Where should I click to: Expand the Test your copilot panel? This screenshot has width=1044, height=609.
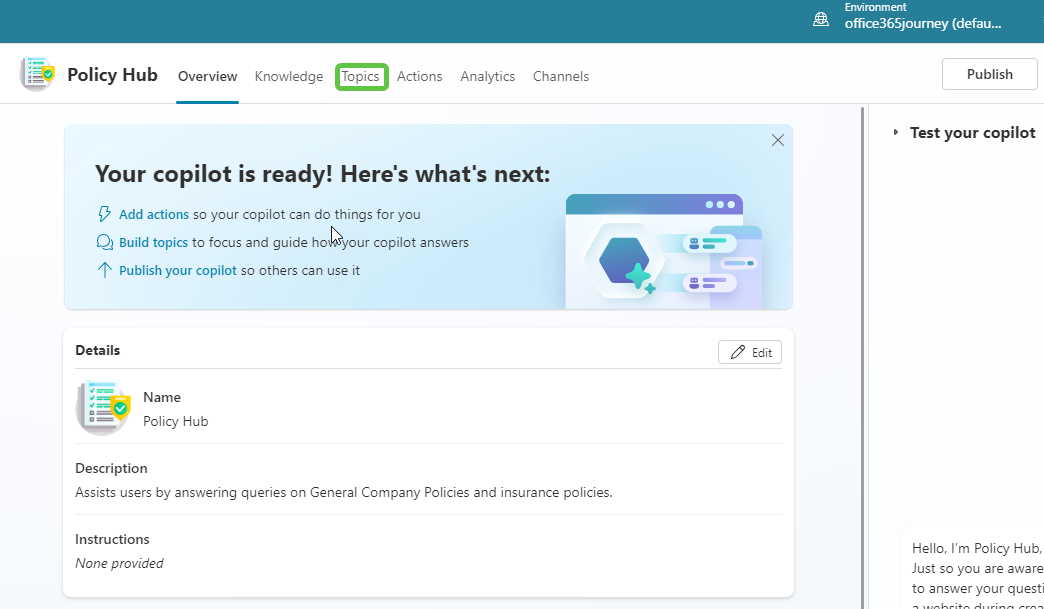(897, 132)
